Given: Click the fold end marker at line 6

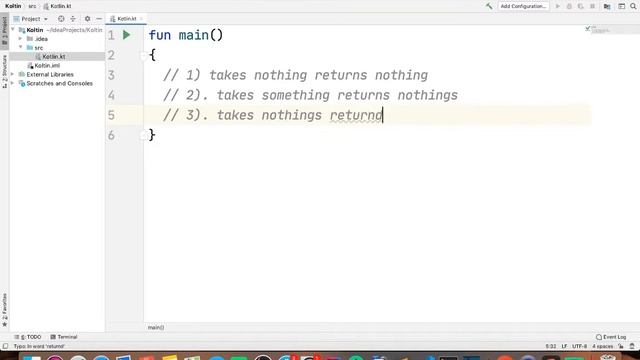Looking at the screenshot, I should [x=143, y=135].
